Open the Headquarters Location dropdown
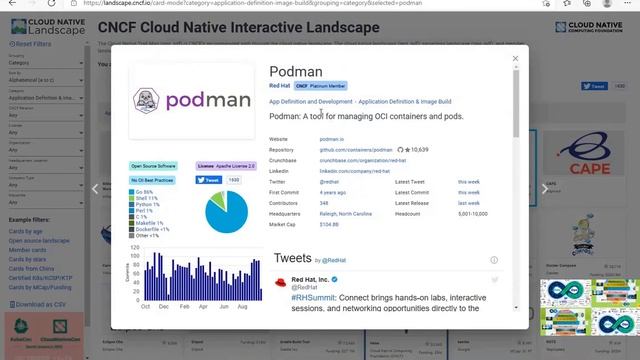The width and height of the screenshot is (640, 360). click(46, 168)
